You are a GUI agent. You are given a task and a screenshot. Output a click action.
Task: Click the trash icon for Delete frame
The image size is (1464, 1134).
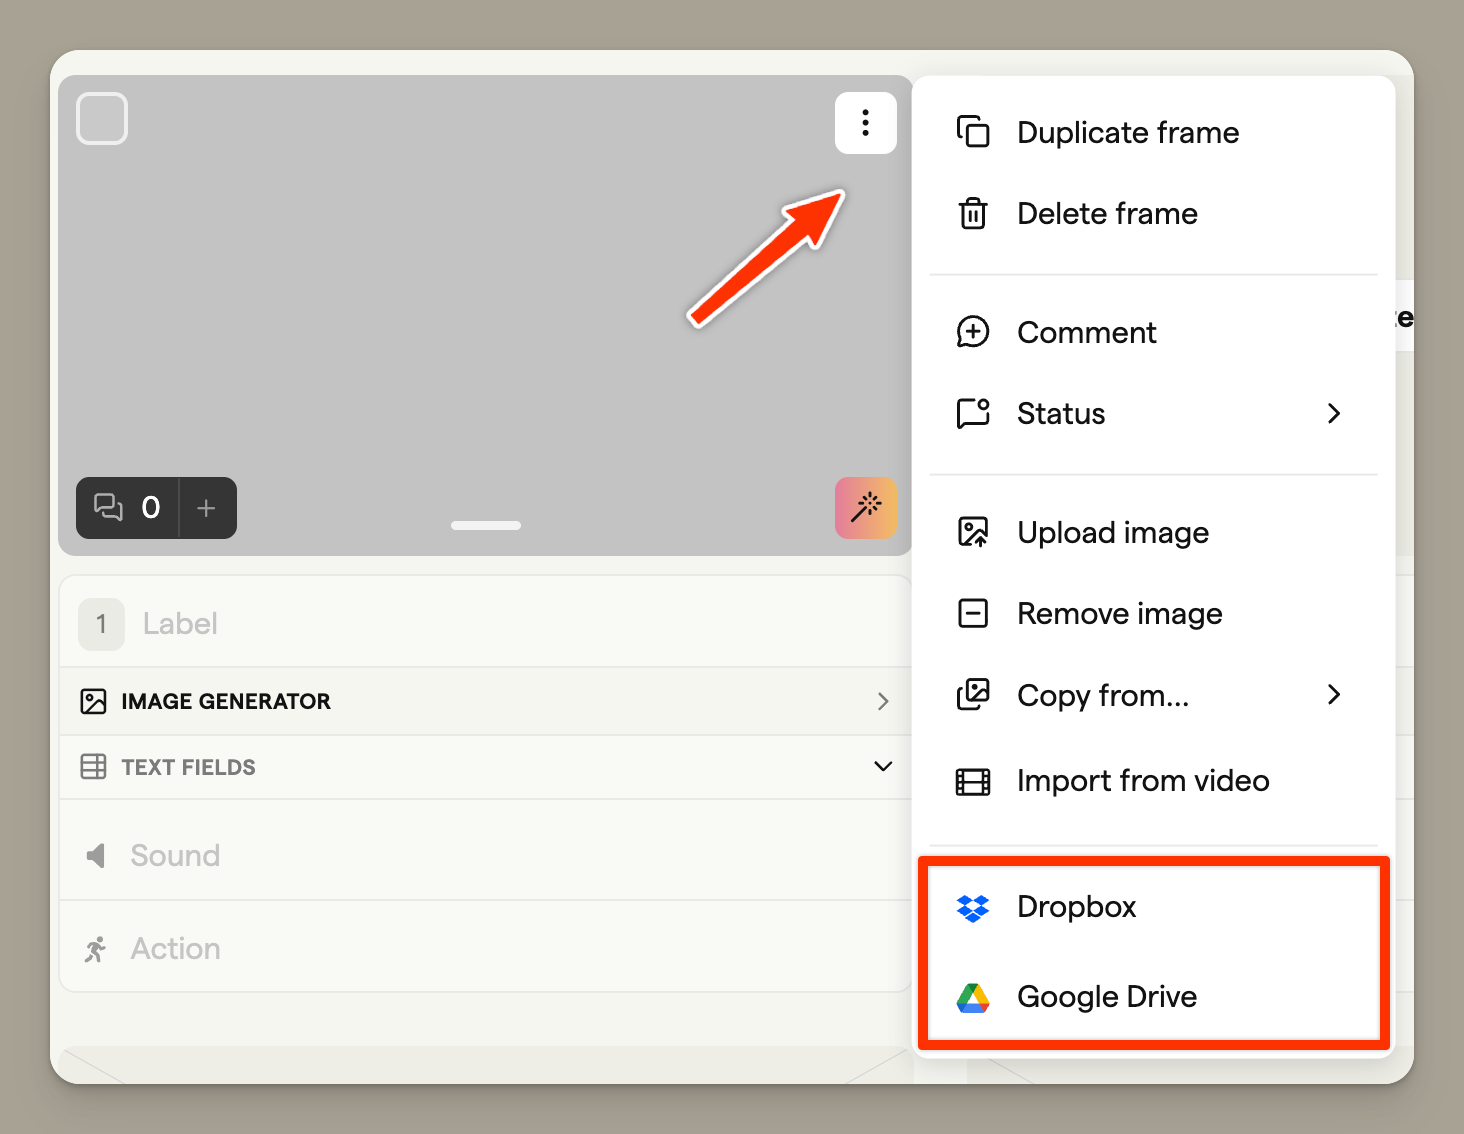pos(972,214)
